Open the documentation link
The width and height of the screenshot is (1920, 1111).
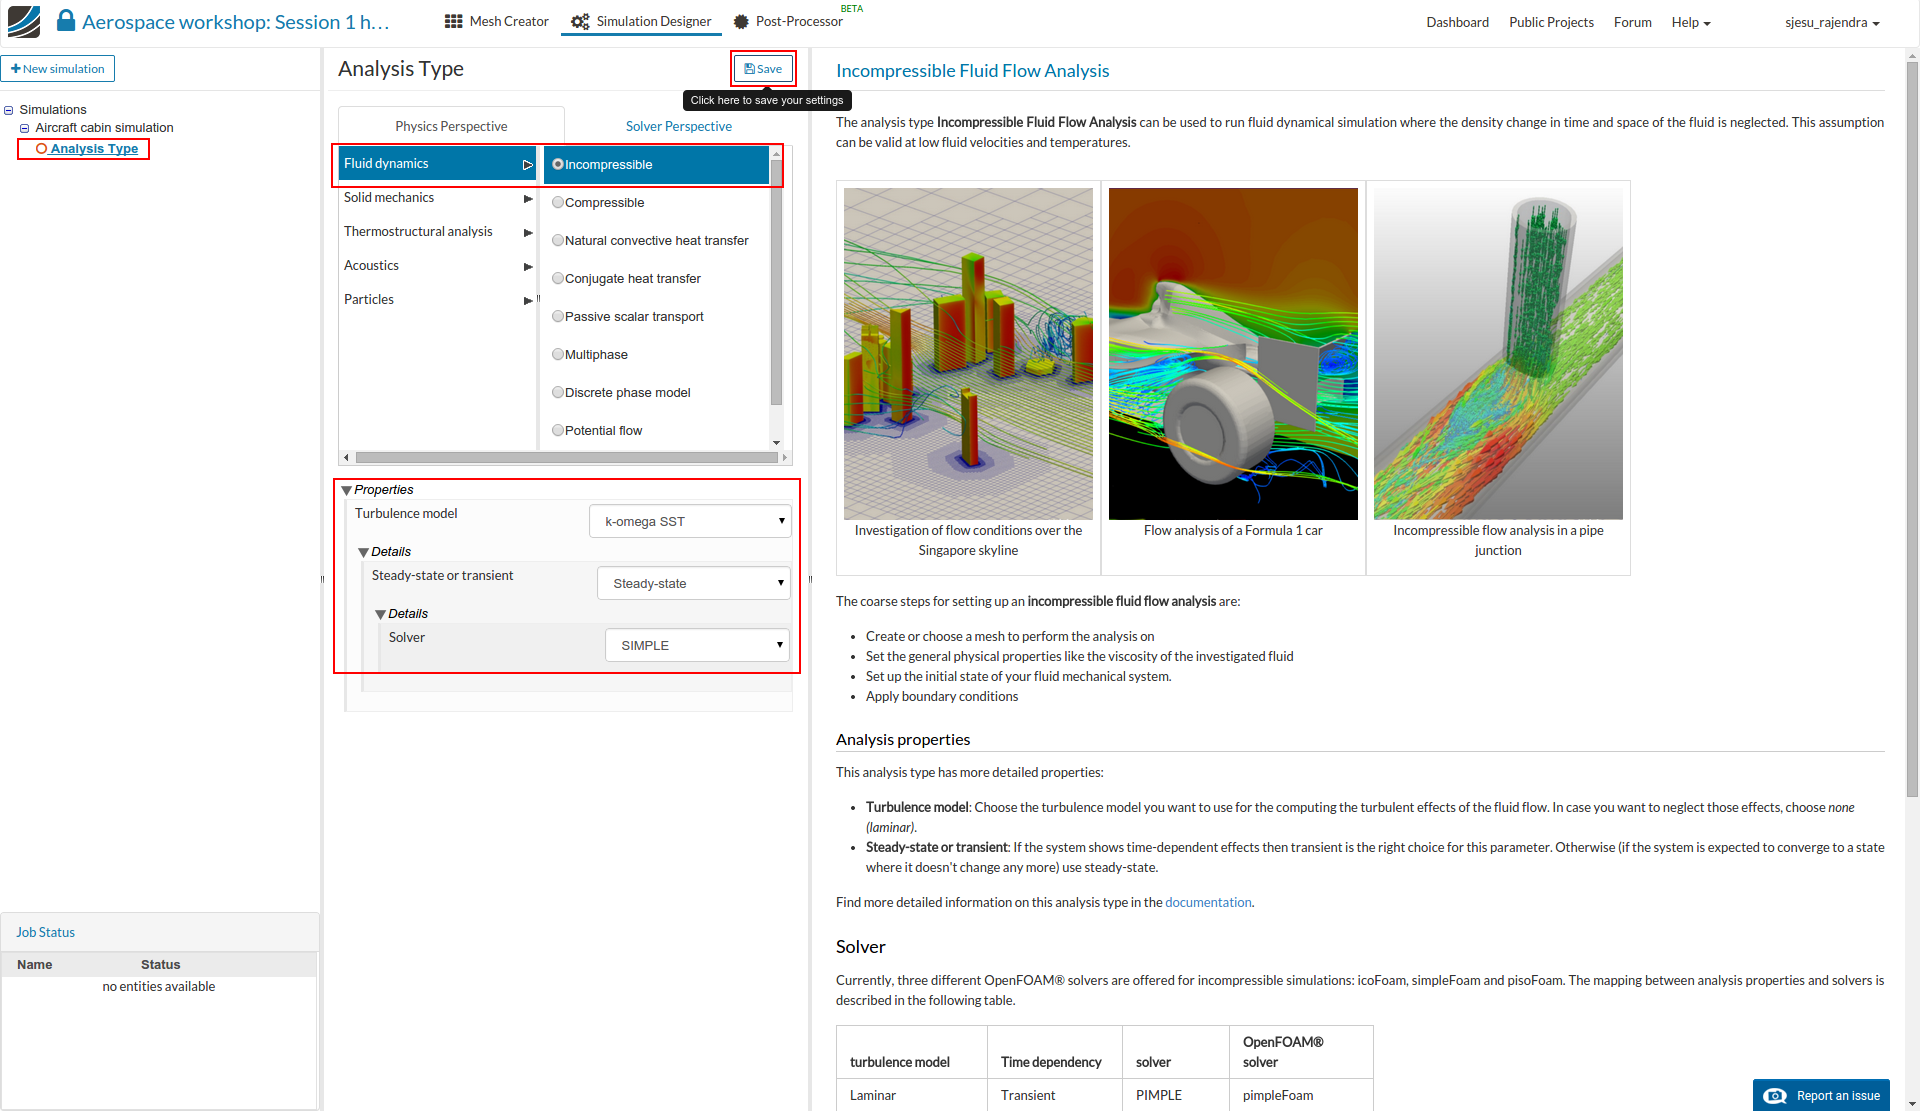(1208, 902)
